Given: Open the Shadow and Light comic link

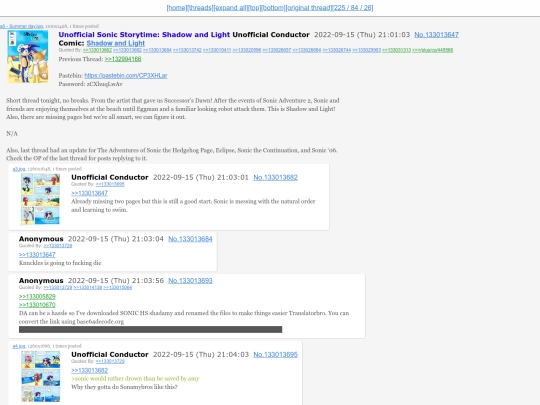Looking at the screenshot, I should click(115, 43).
